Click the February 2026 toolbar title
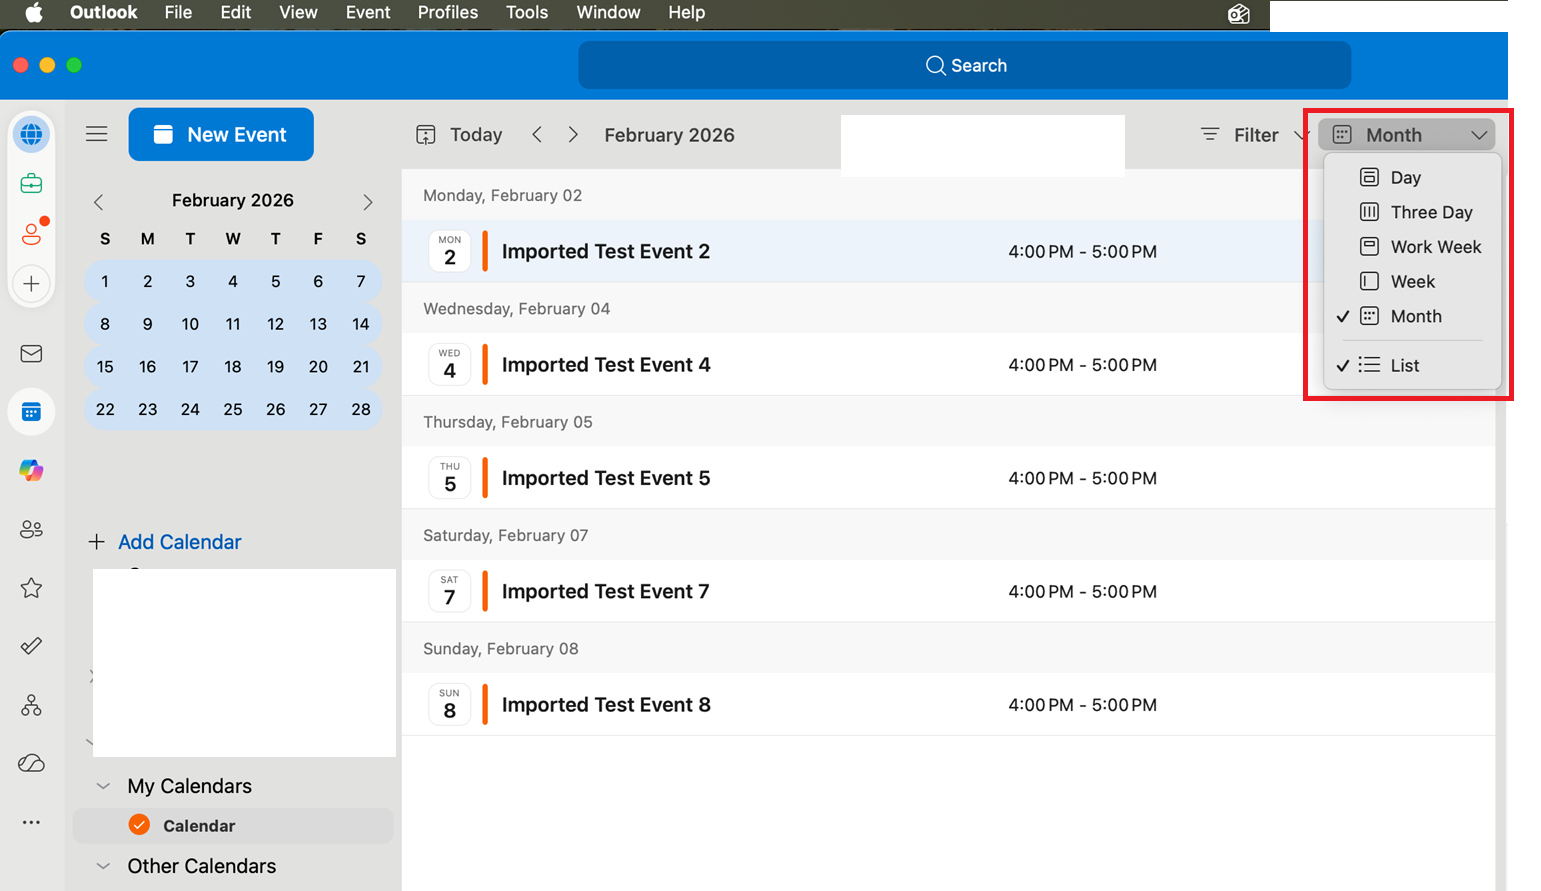This screenshot has height=891, width=1541. pyautogui.click(x=669, y=135)
